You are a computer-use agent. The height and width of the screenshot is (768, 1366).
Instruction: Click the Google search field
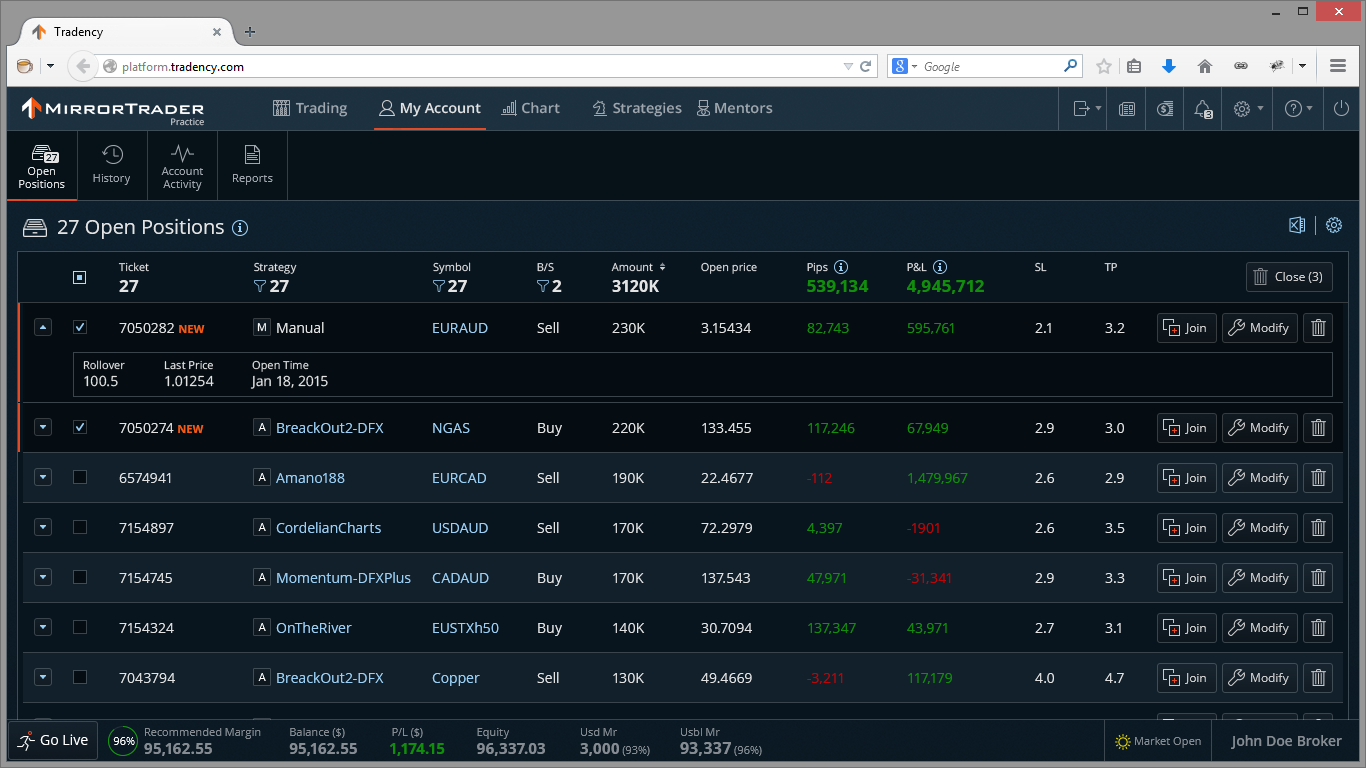pos(985,67)
